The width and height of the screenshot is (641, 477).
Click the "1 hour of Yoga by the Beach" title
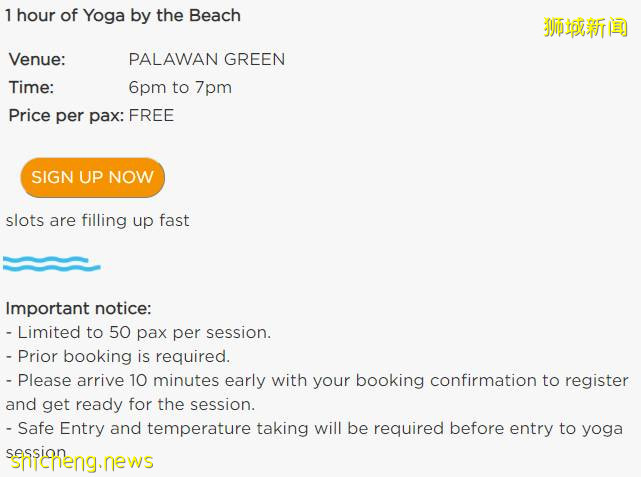pos(123,15)
